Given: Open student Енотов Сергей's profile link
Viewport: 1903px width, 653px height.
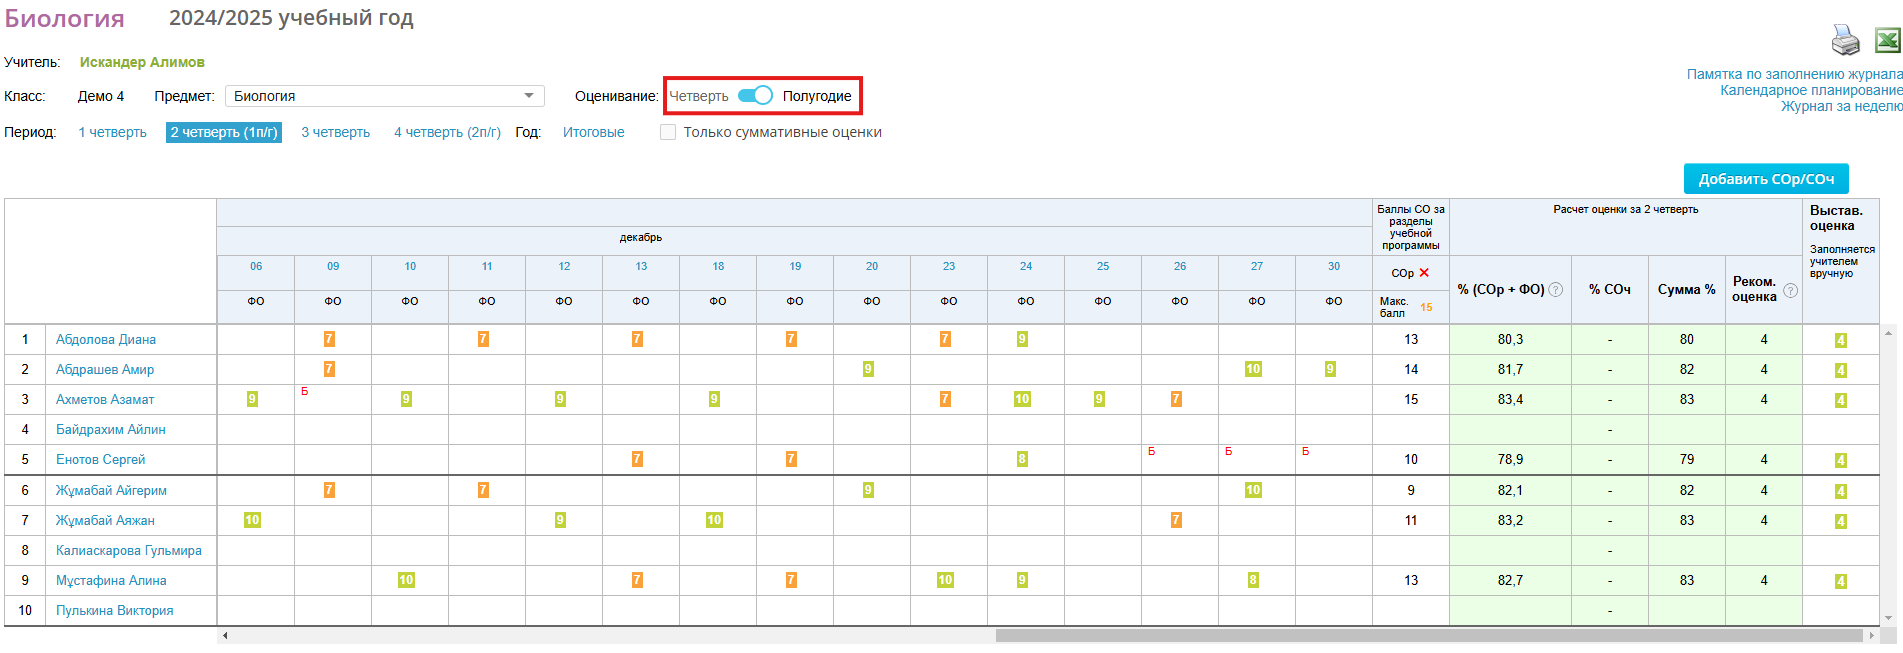Looking at the screenshot, I should (100, 460).
